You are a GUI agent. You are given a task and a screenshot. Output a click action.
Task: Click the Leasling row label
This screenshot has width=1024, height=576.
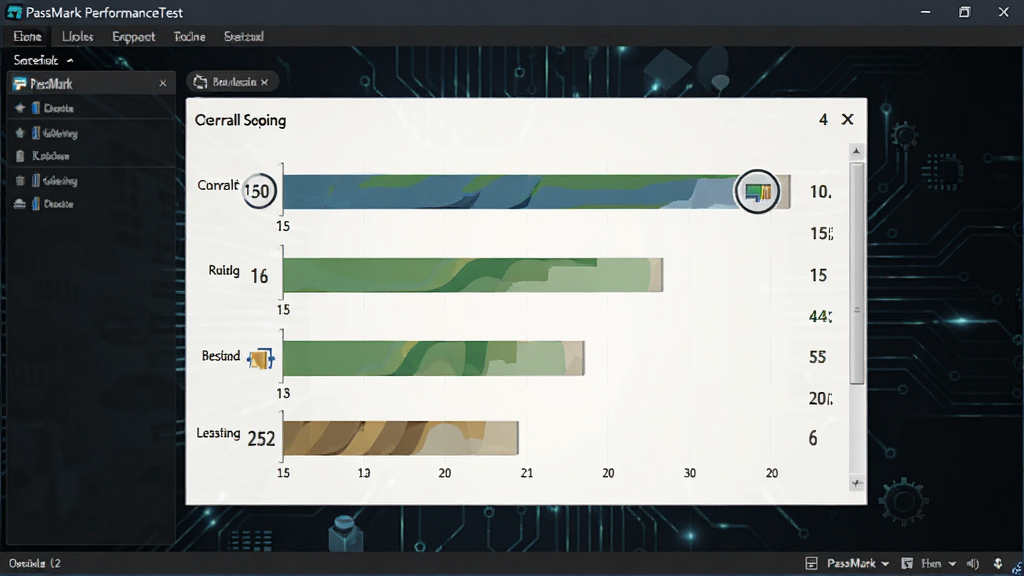(218, 433)
